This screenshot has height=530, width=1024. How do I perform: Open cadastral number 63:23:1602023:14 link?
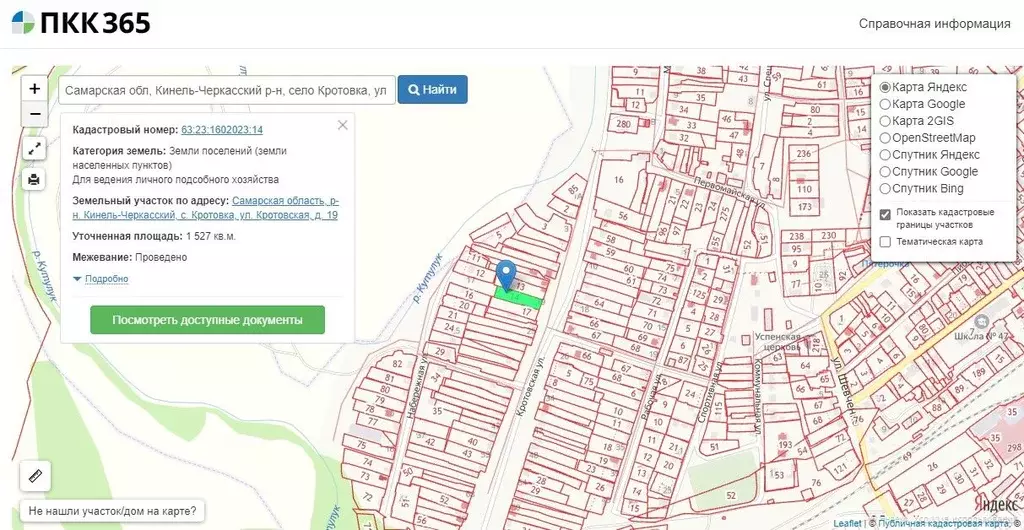[222, 130]
